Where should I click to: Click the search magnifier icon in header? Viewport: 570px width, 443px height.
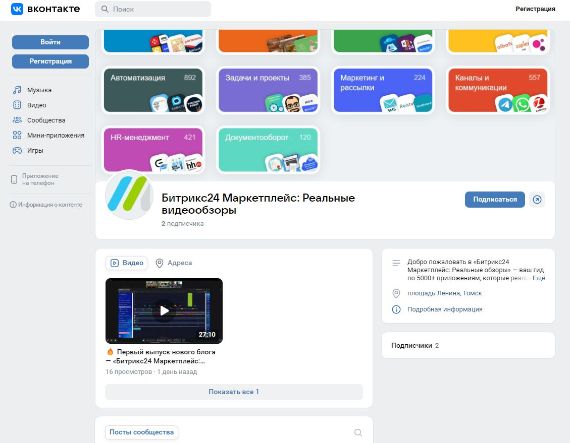(x=105, y=9)
